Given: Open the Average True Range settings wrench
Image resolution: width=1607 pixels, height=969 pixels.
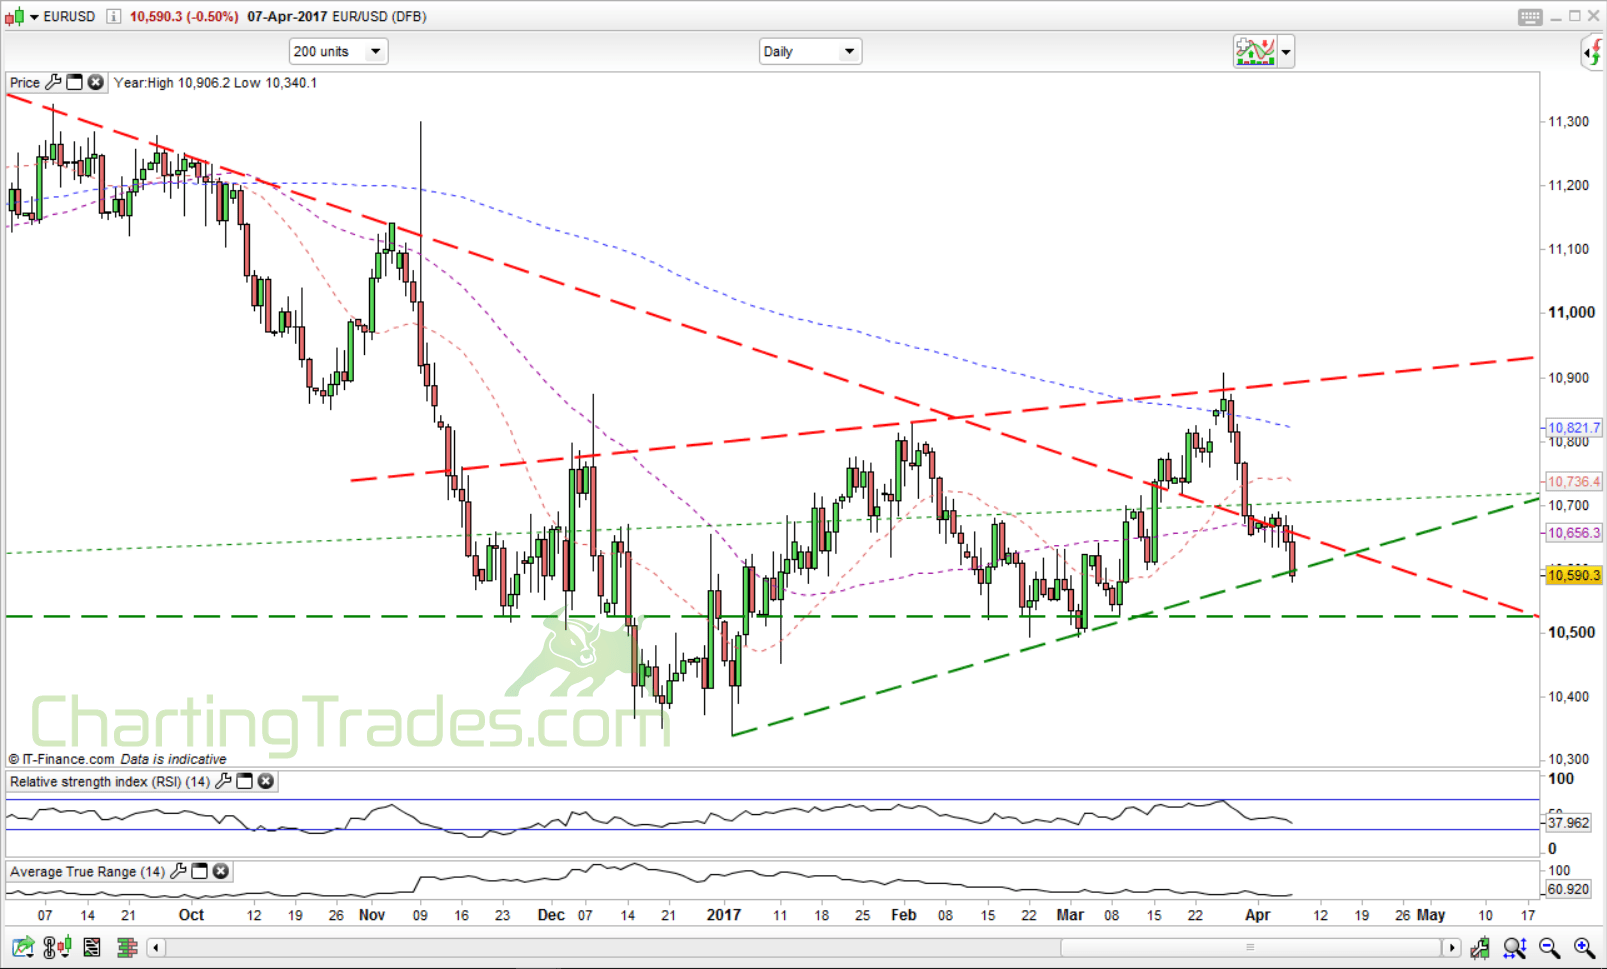Looking at the screenshot, I should [x=178, y=871].
